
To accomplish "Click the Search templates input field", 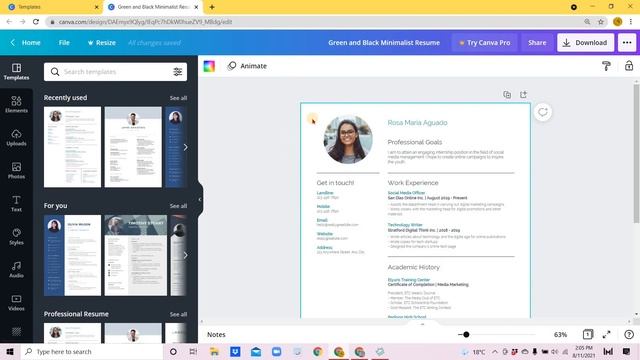I will pyautogui.click(x=116, y=72).
